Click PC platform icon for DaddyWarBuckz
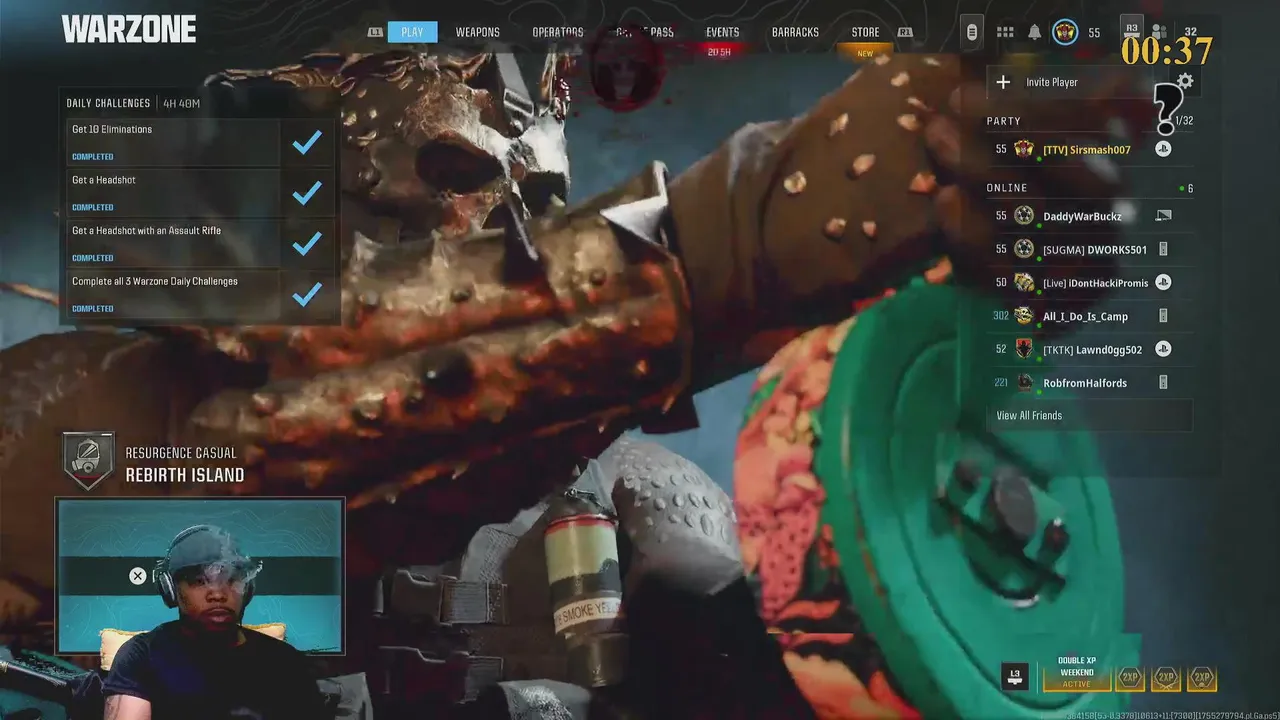The height and width of the screenshot is (720, 1280). 1163,216
